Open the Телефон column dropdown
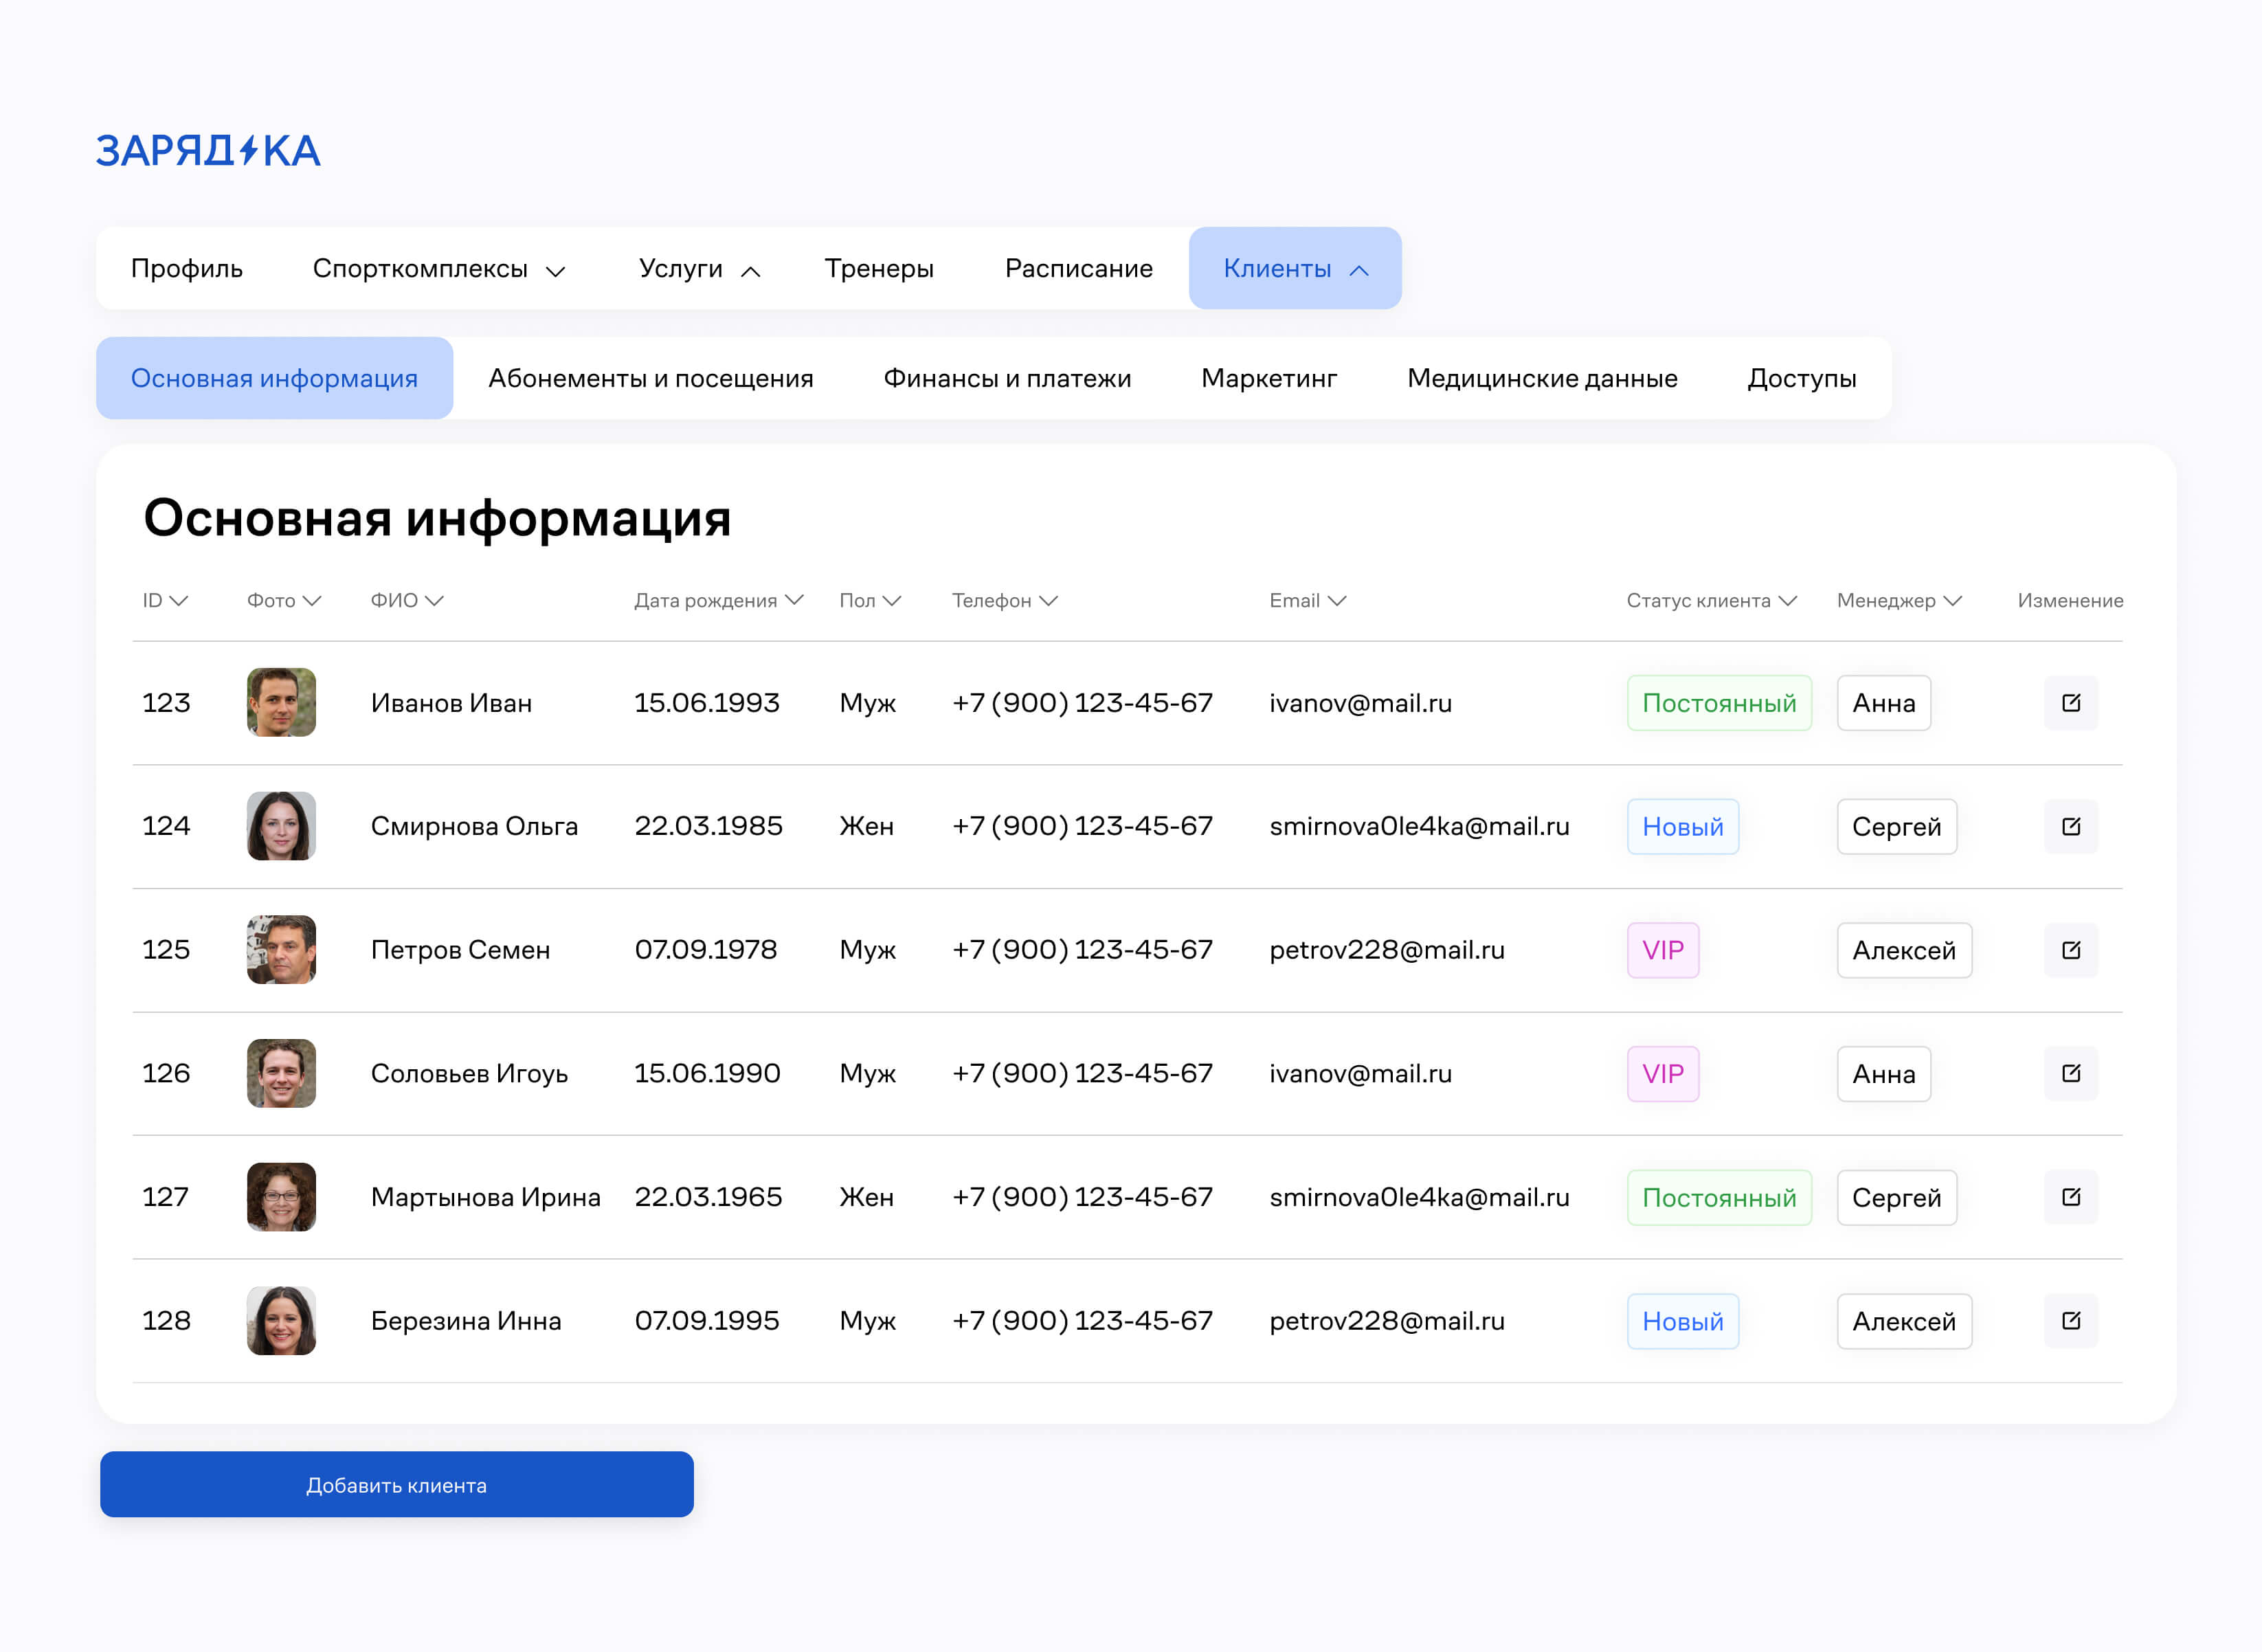Viewport: 2262px width, 1652px height. coord(1005,600)
